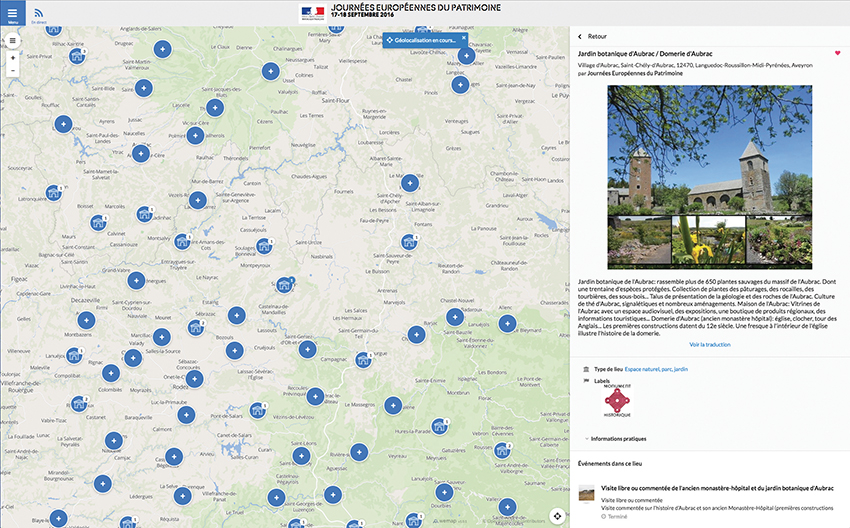Open the cluster marker near Saint-Jacques-des-Blats
Screen dimensions: 850x528
click(x=215, y=108)
